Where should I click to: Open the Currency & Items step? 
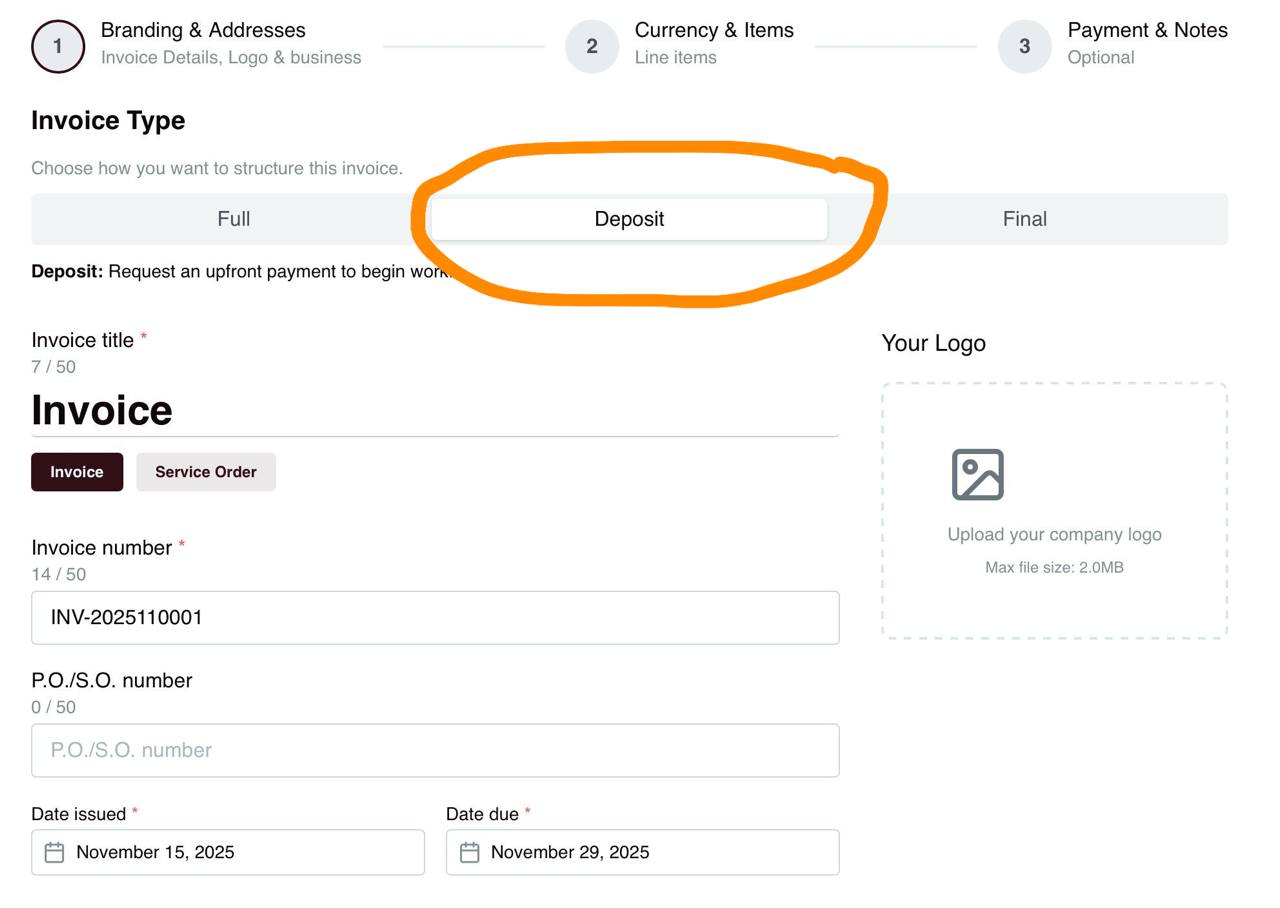click(x=714, y=31)
